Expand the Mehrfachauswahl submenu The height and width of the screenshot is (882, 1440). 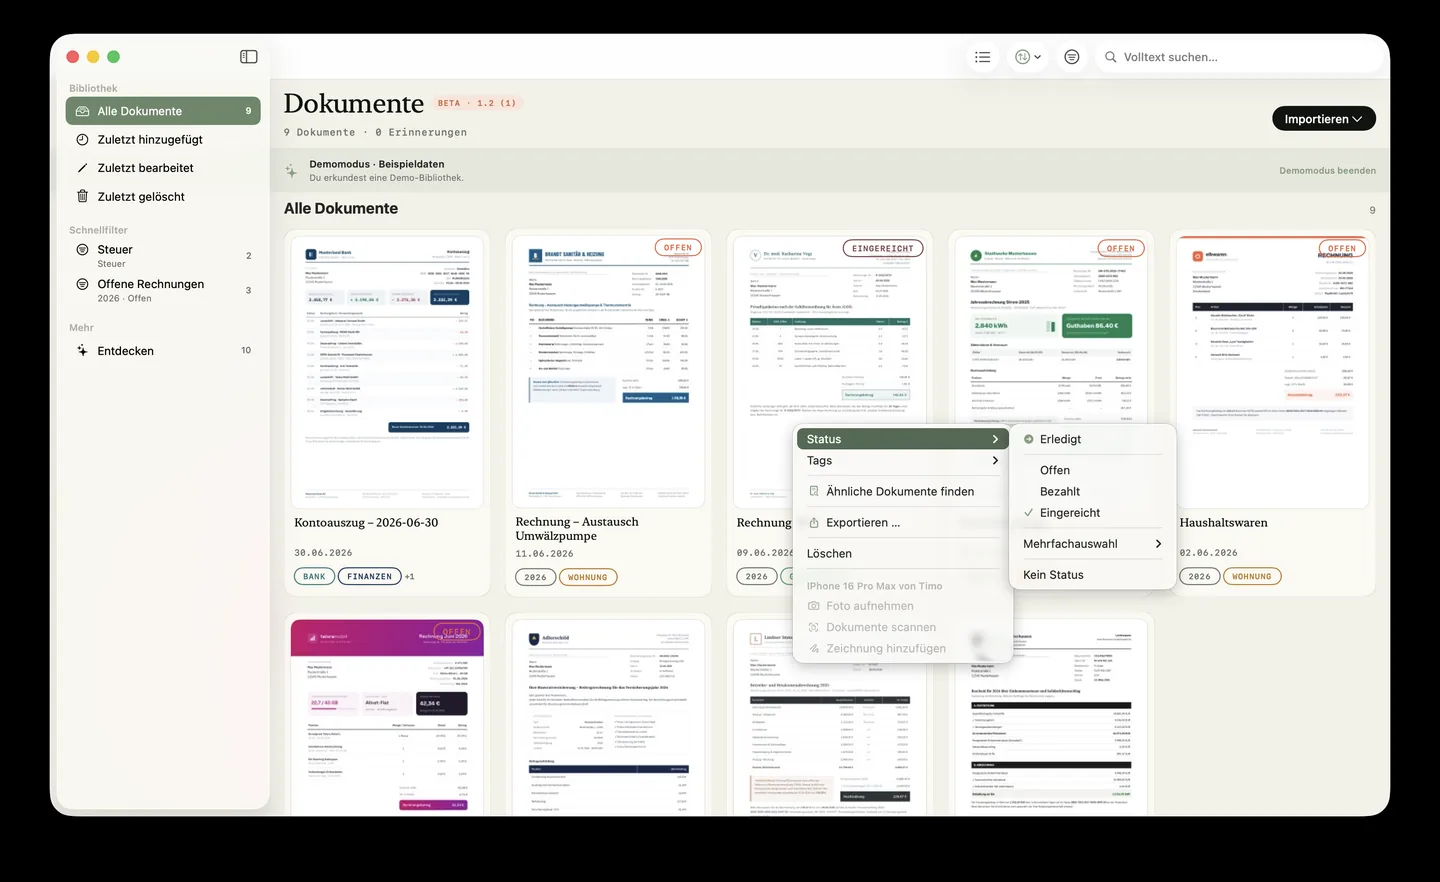1092,544
